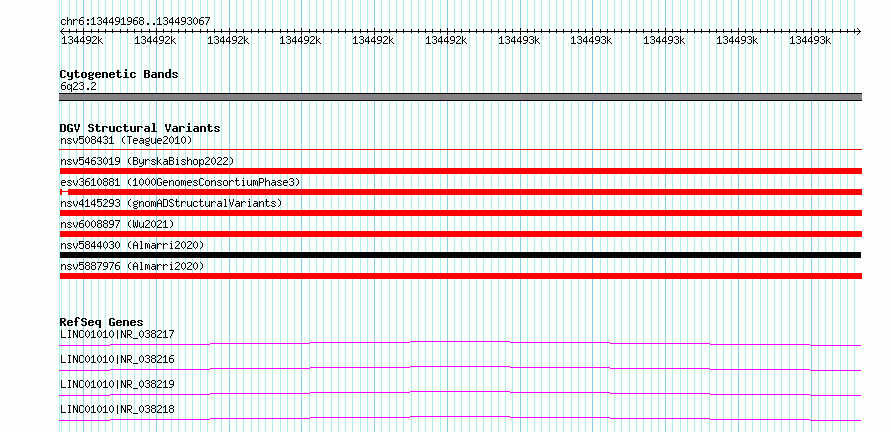
Task: Open the DGV Structural Variants track title
Action: 140,128
